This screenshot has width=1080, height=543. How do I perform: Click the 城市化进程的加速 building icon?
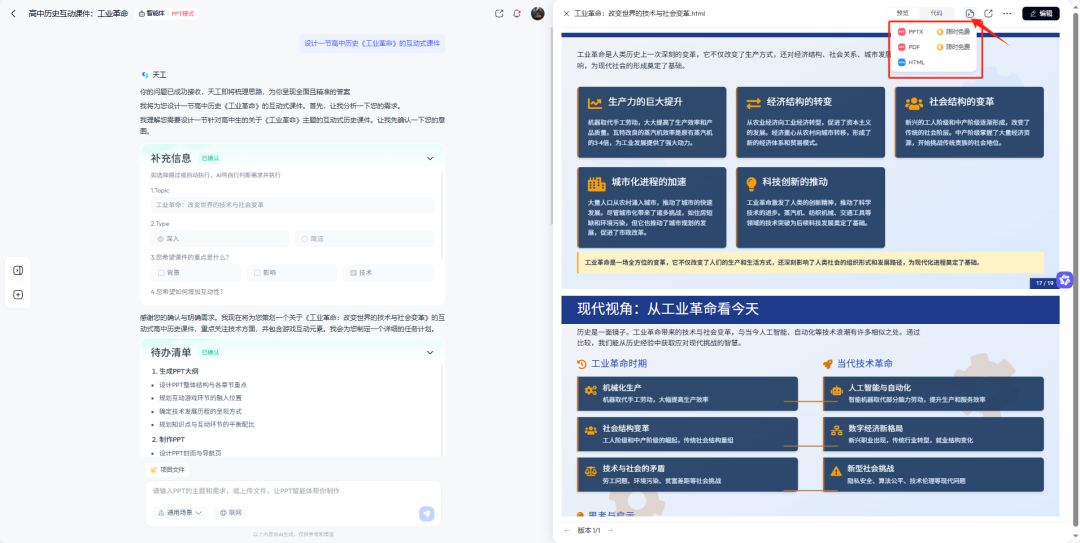pos(596,183)
